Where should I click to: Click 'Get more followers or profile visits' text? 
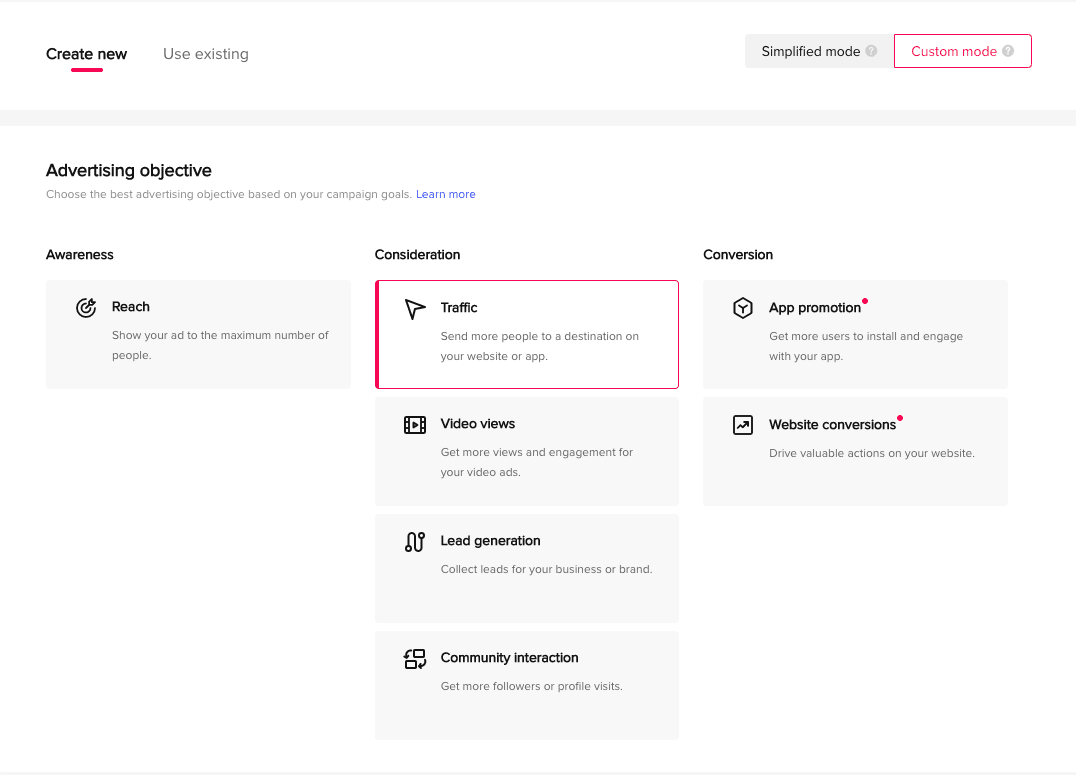[531, 686]
